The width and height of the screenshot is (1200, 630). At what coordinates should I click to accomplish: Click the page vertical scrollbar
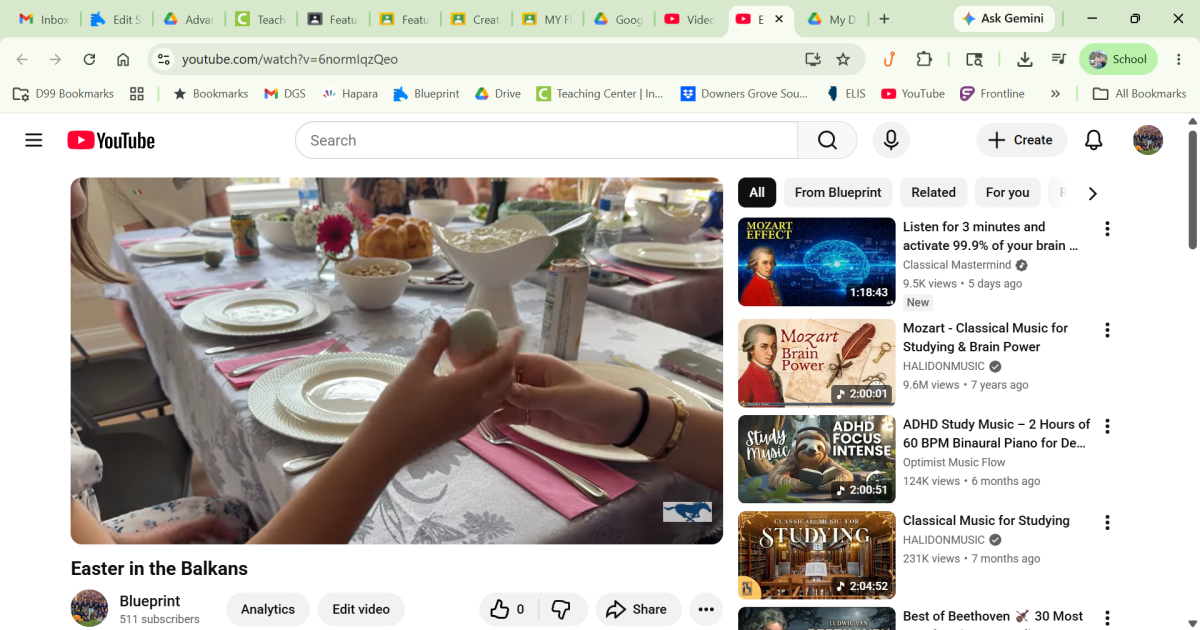click(x=1192, y=190)
